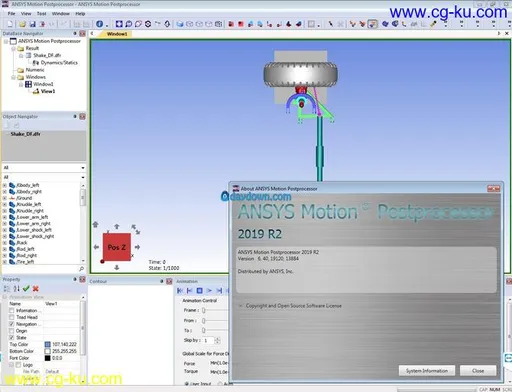The width and height of the screenshot is (512, 392).
Task: Step back one animation frame
Action: [190, 291]
